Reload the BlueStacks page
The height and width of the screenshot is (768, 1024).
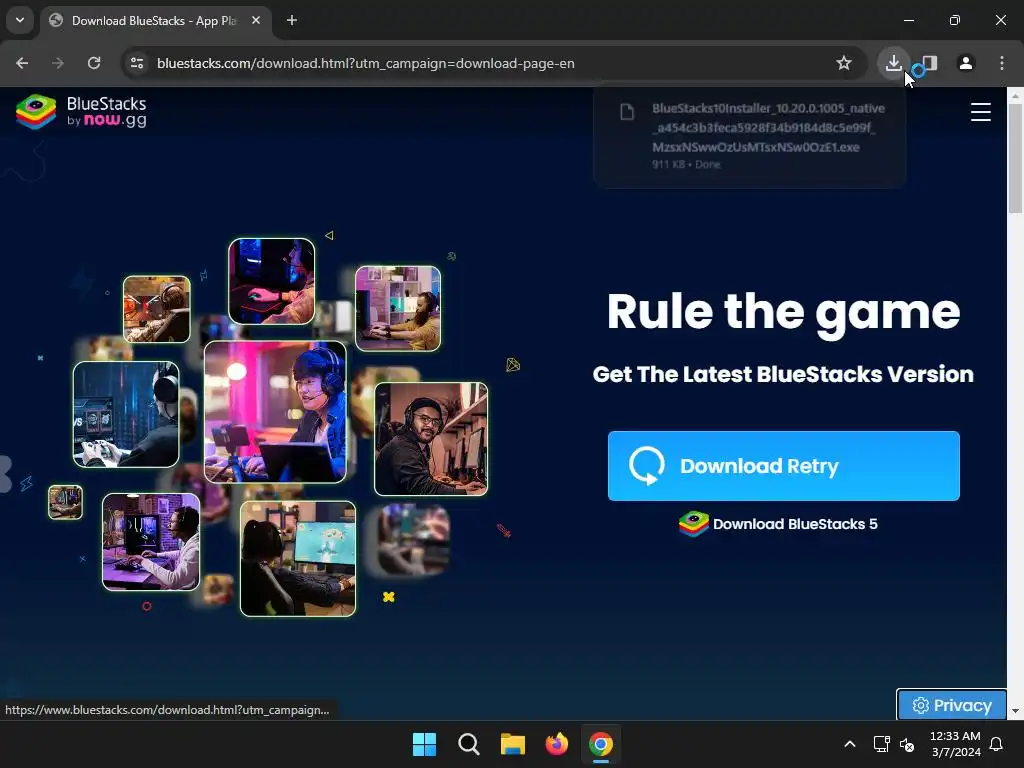(x=94, y=63)
